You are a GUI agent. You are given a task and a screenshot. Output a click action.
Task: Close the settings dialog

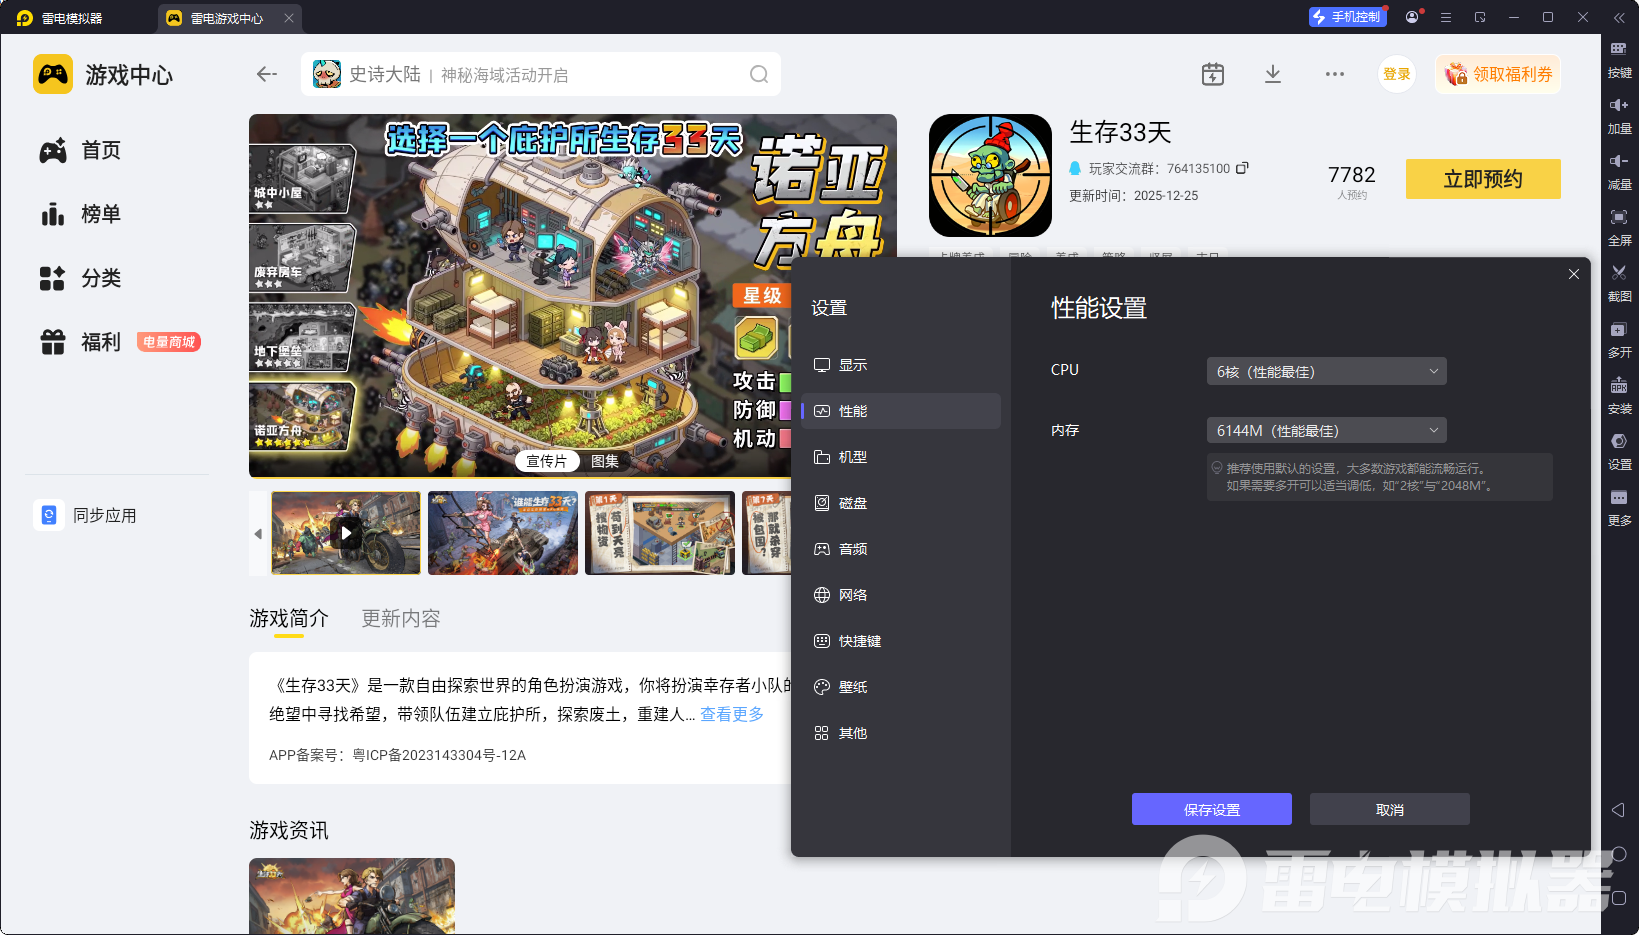1574,274
